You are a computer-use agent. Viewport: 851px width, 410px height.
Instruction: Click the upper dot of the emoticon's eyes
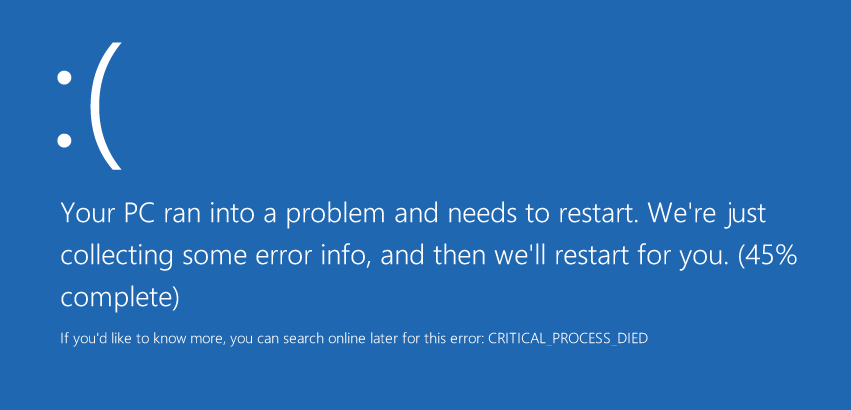(65, 78)
